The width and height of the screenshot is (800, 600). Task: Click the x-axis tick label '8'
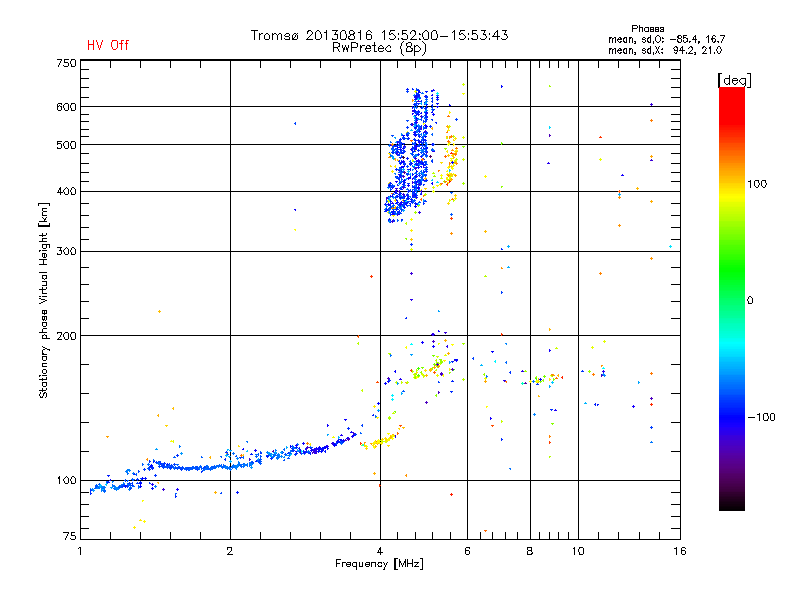pos(530,551)
